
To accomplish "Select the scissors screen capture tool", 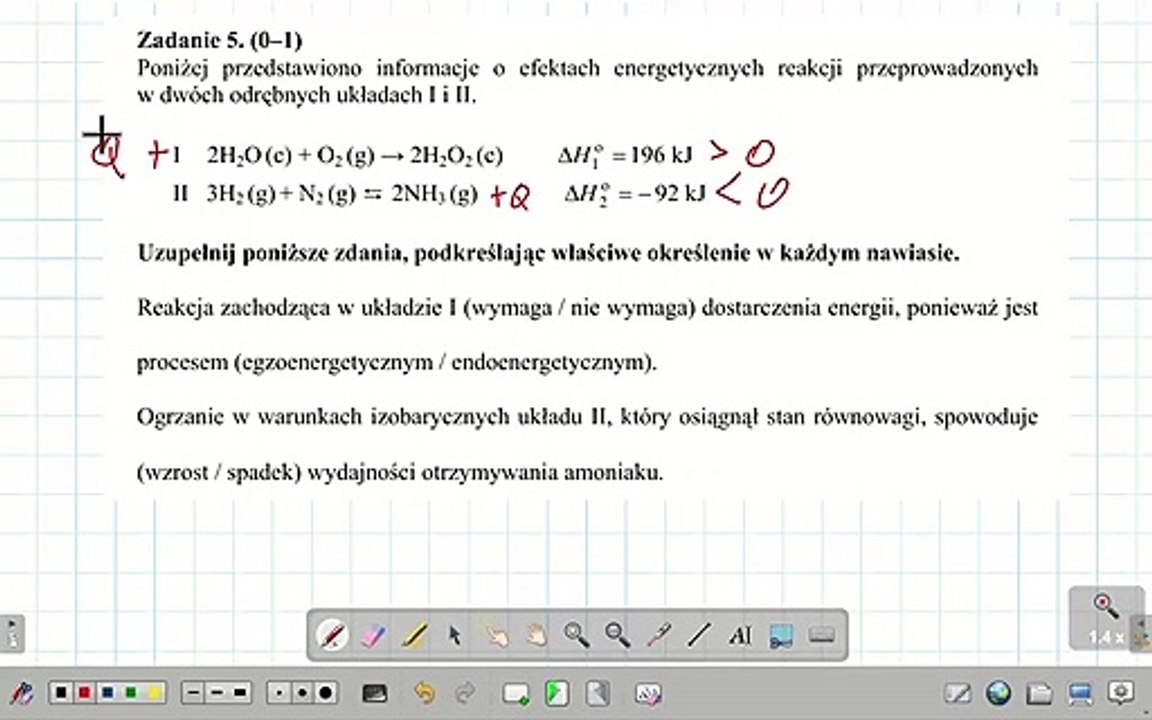I will coord(781,635).
